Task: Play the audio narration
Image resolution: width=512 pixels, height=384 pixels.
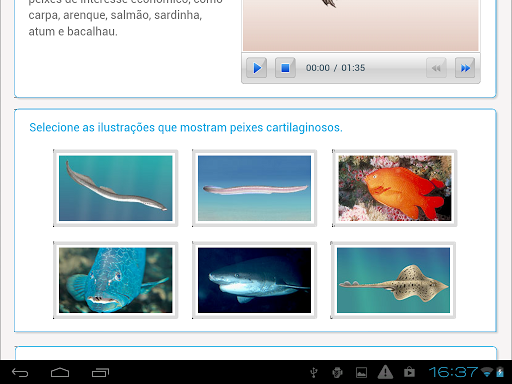Action: [x=256, y=68]
